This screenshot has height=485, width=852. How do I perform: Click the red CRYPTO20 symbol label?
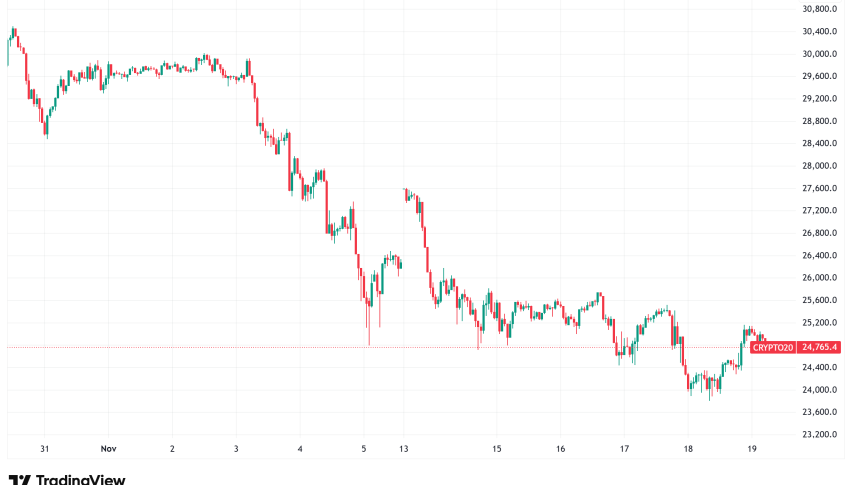(x=774, y=347)
